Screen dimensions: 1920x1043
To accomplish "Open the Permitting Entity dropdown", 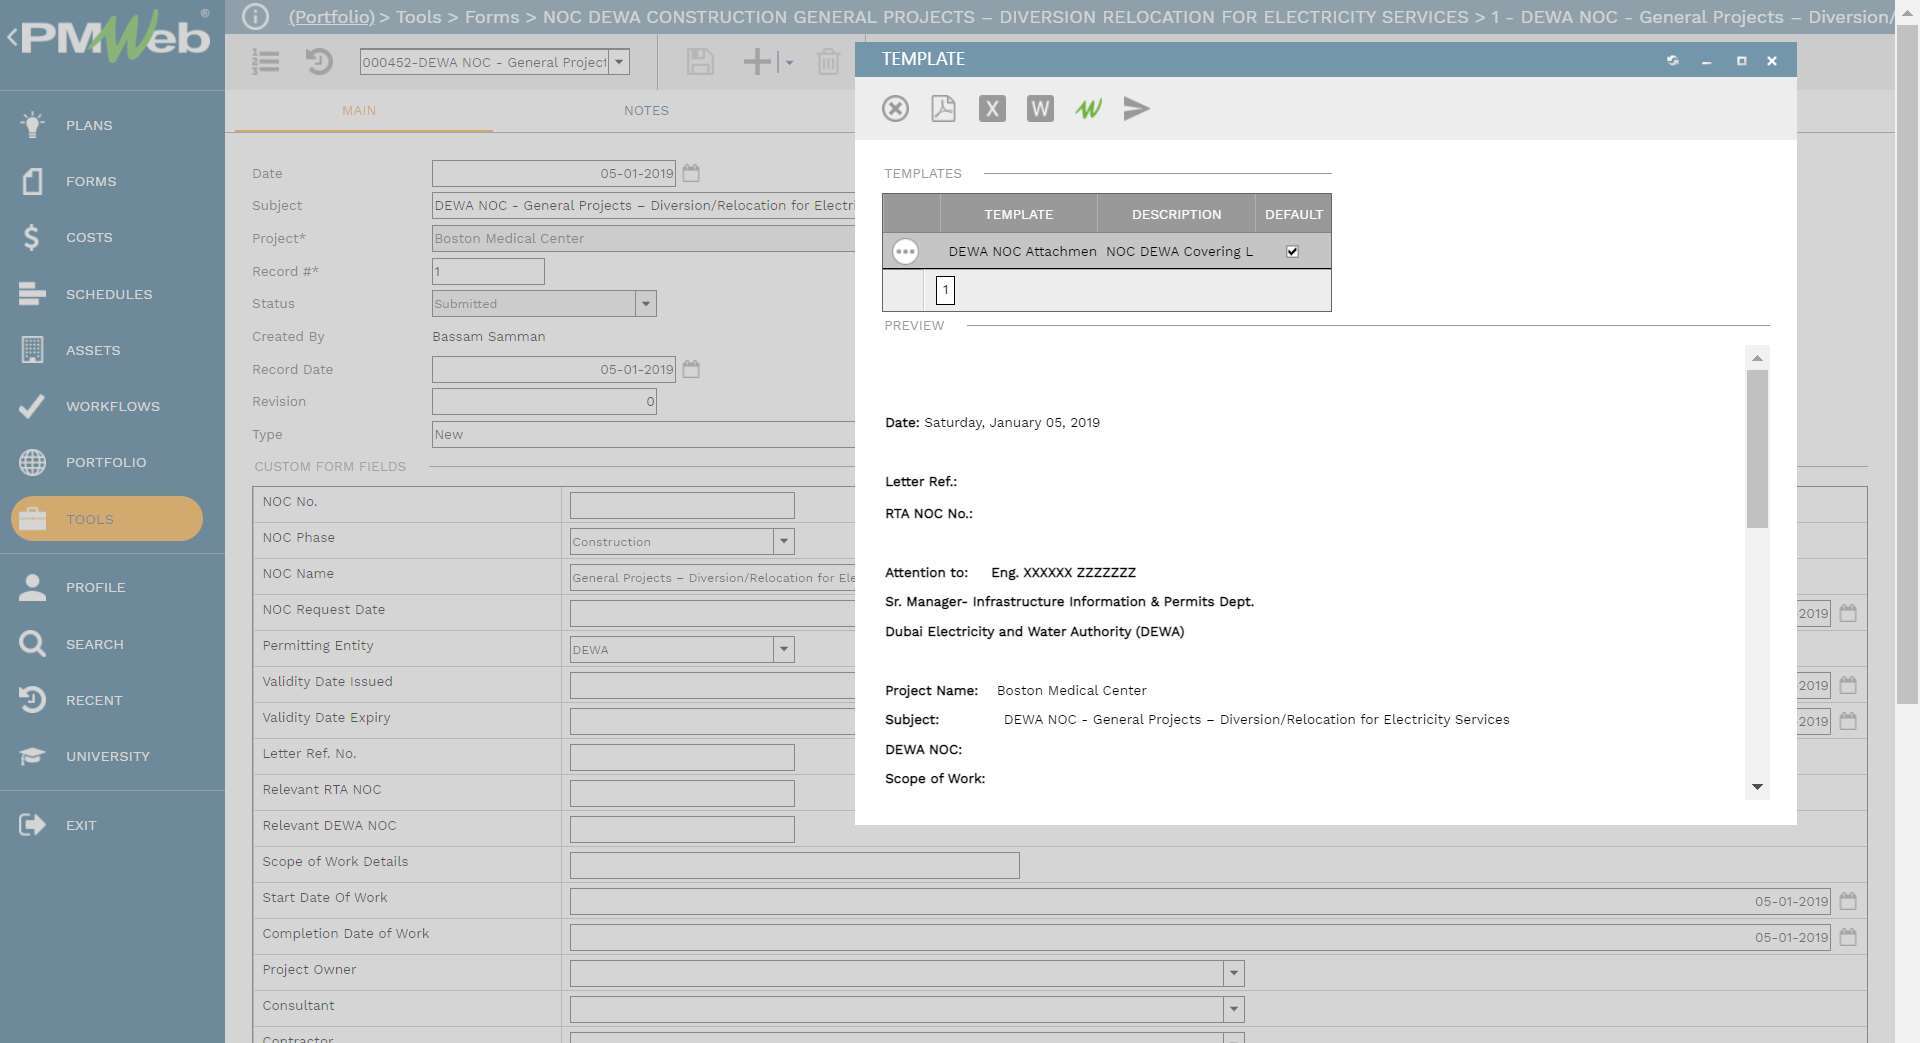I will (x=784, y=649).
